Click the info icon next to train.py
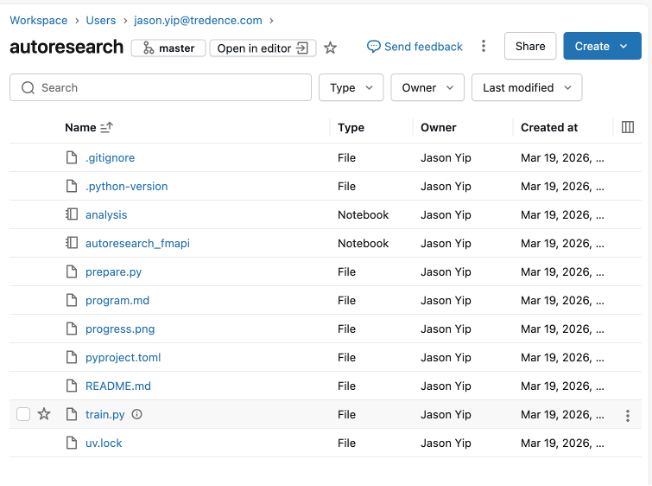This screenshot has width=652, height=486. (137, 415)
